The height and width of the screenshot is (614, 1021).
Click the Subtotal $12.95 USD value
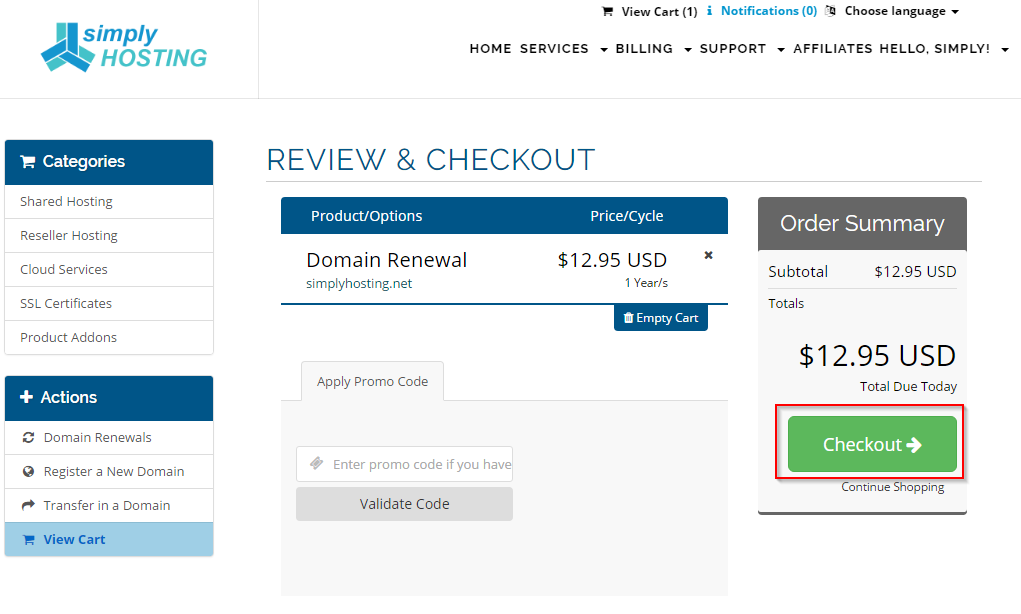[x=915, y=272]
